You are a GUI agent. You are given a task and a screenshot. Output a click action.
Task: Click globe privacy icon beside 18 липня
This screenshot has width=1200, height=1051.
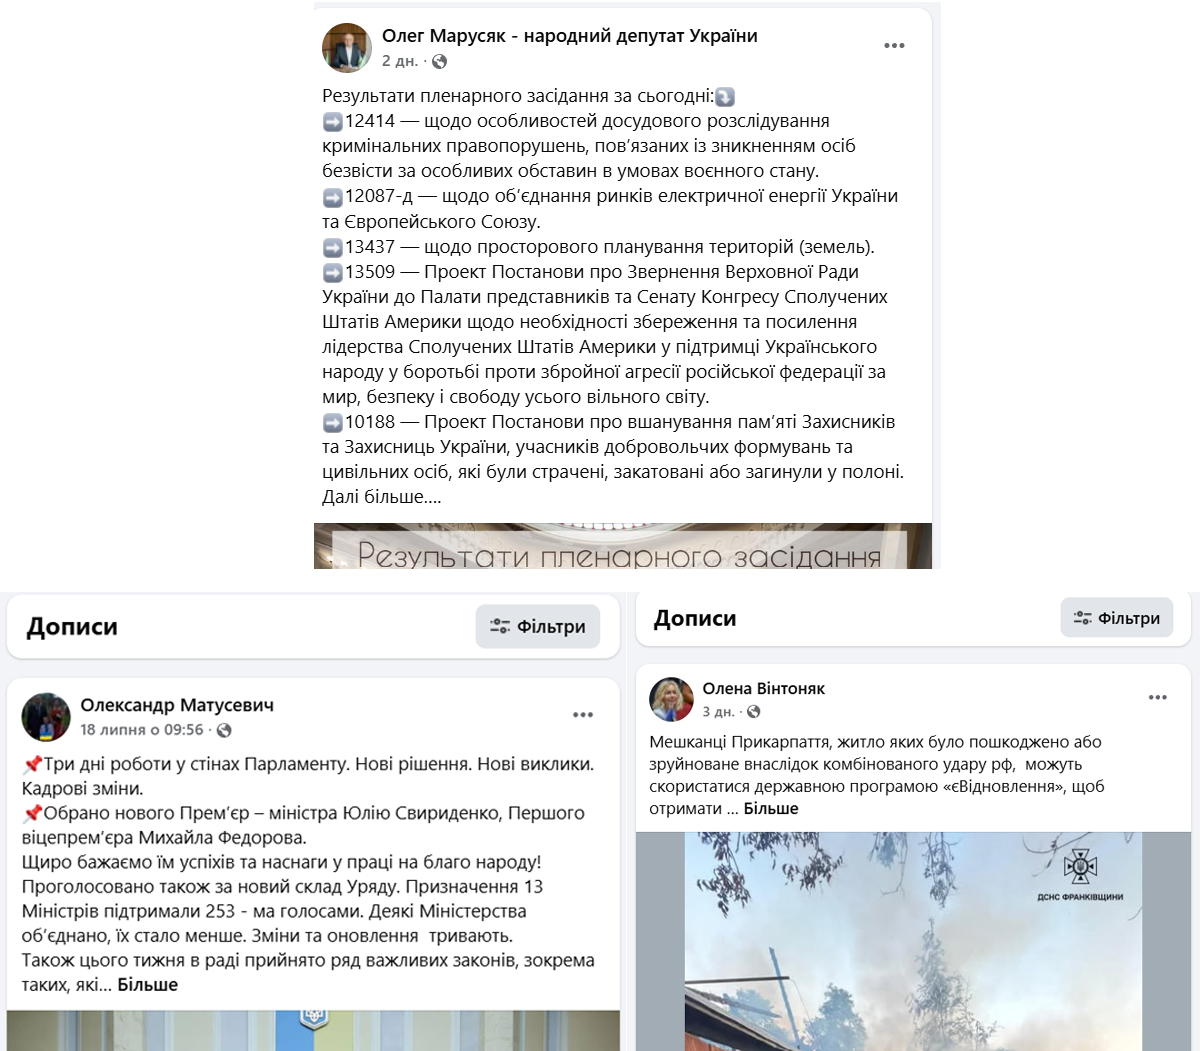224,730
